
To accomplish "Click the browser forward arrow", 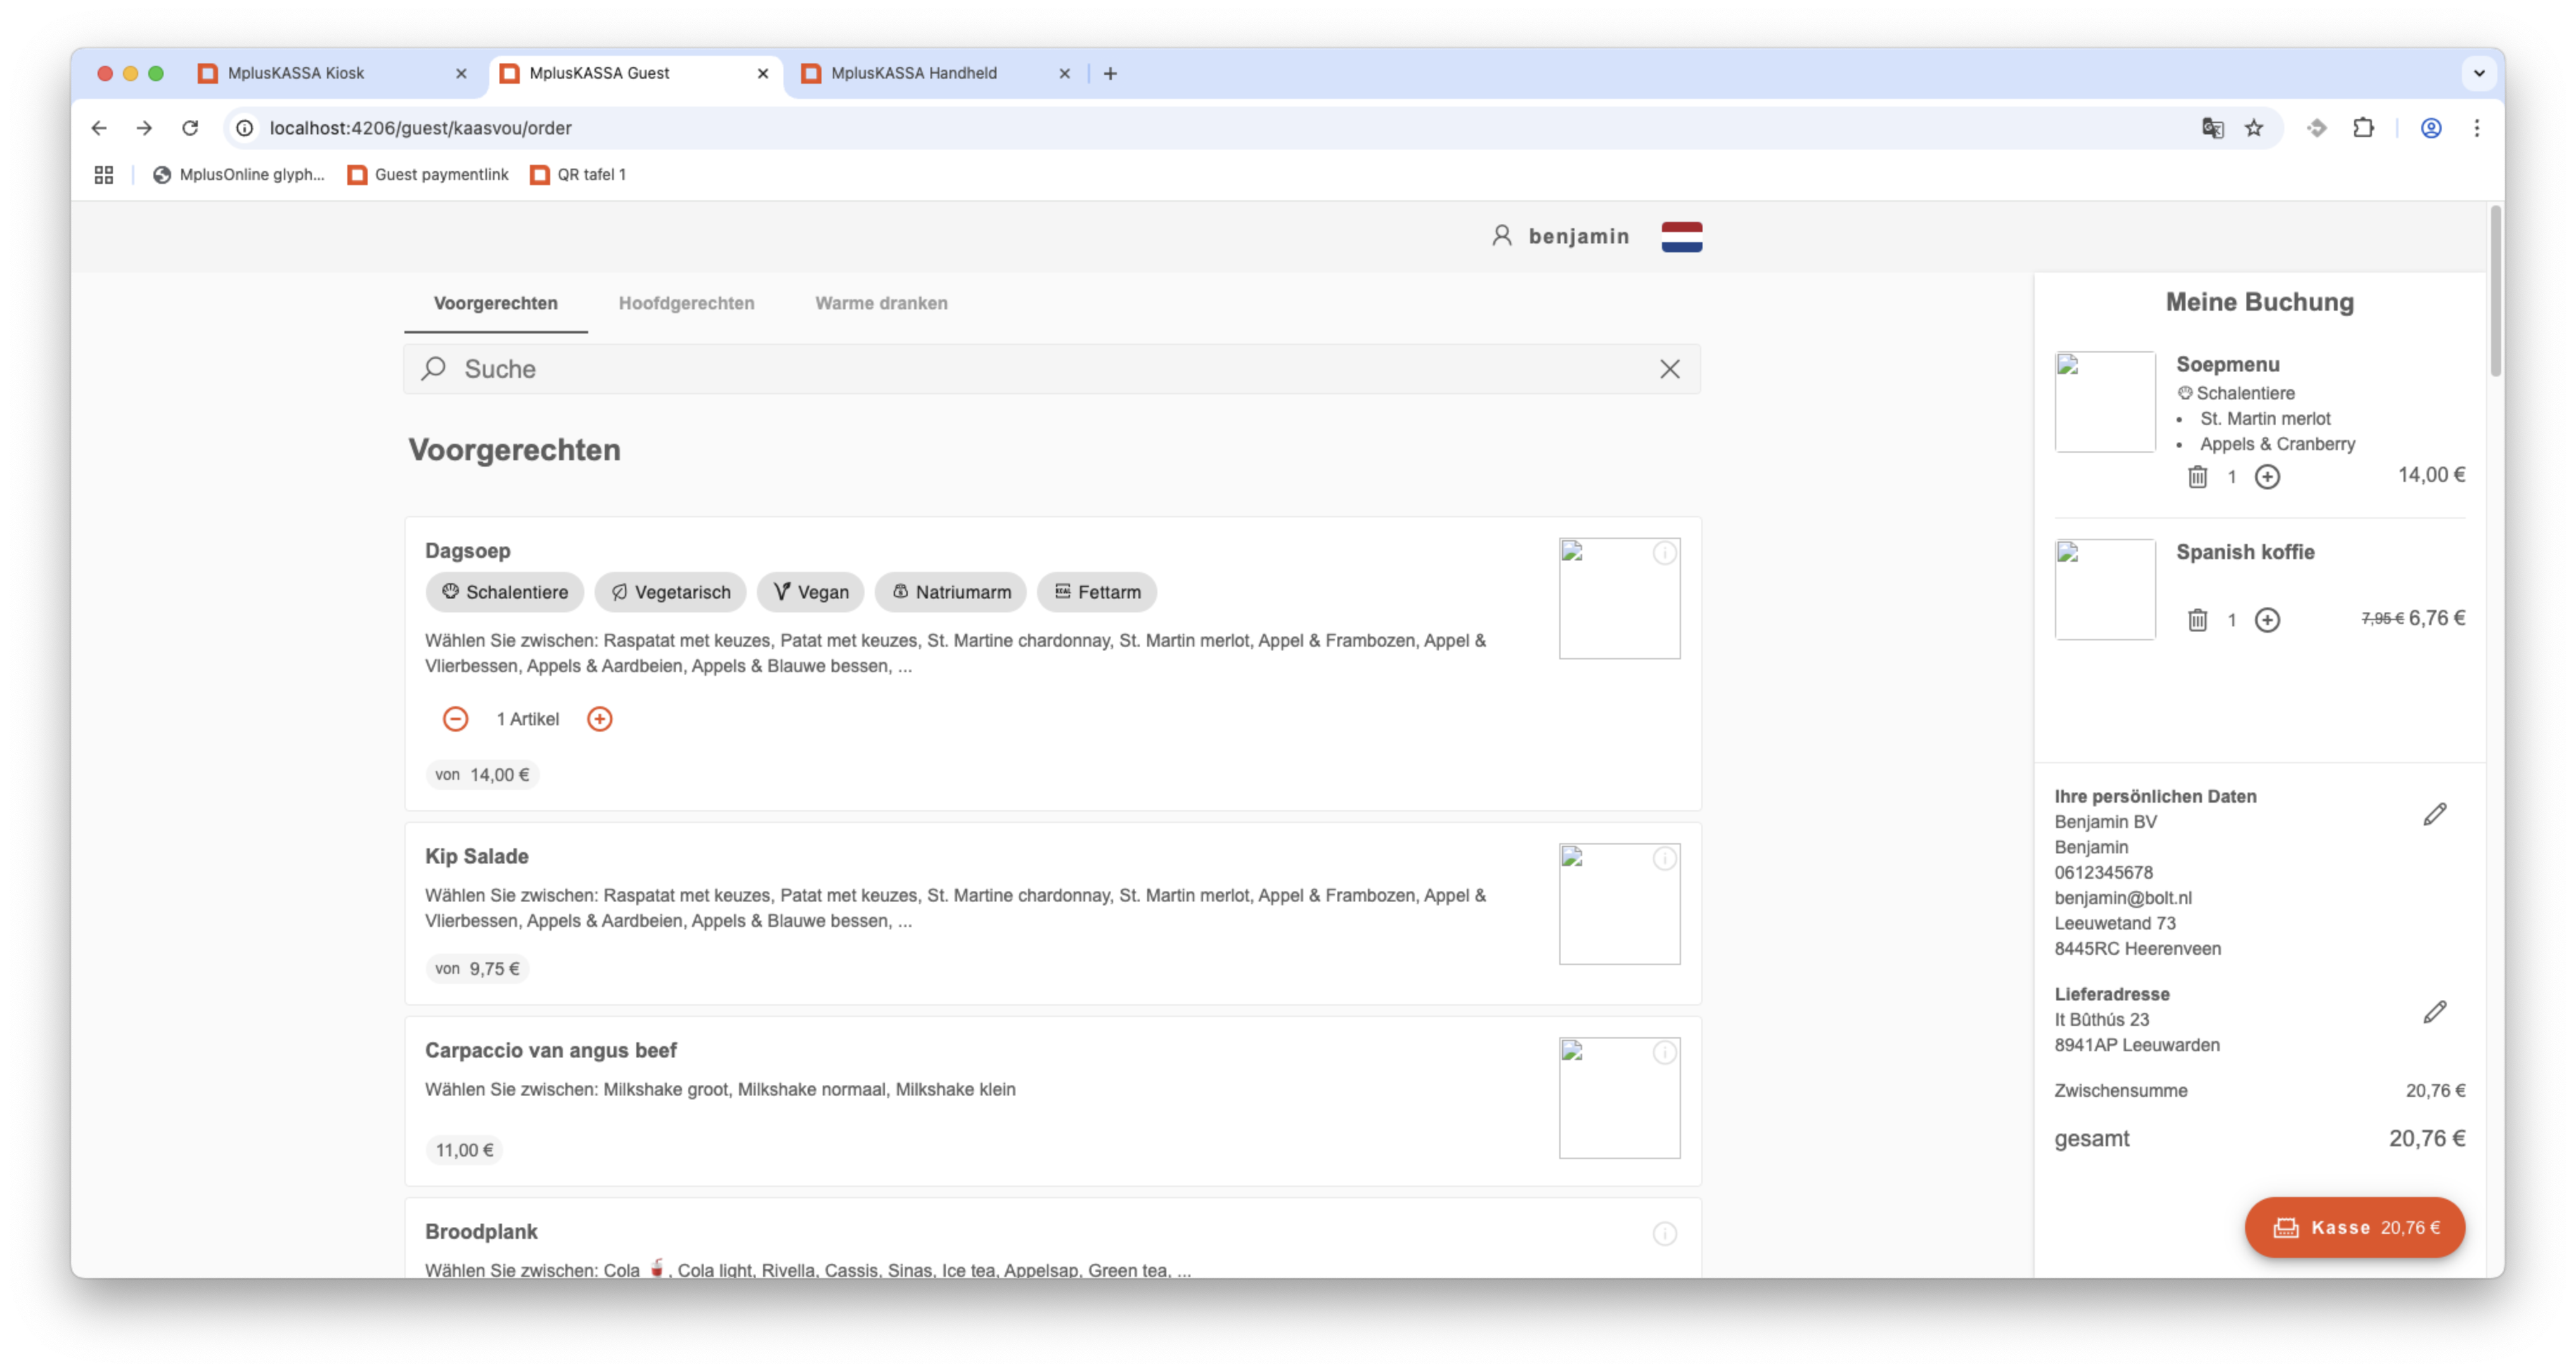I will tap(144, 128).
